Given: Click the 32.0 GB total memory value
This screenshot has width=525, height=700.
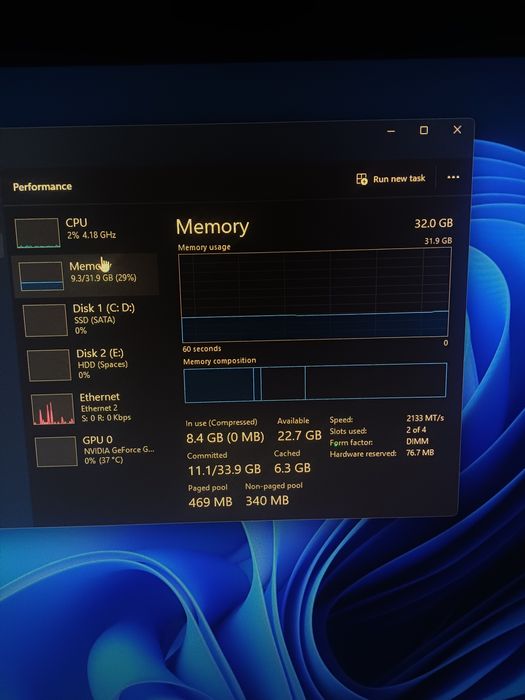Looking at the screenshot, I should tap(433, 223).
